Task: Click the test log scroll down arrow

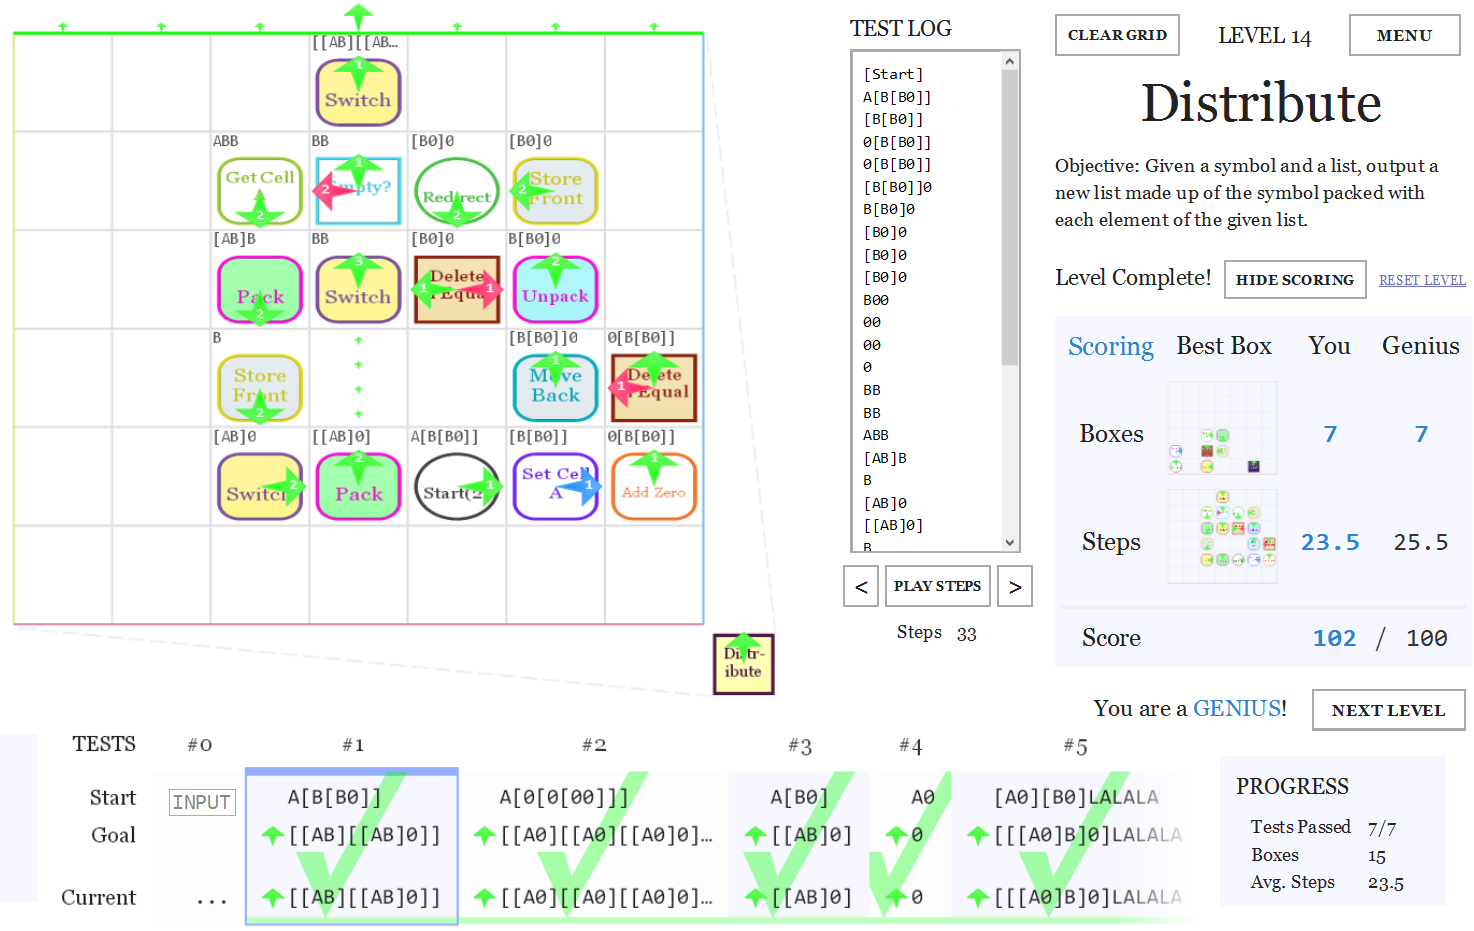Action: (1010, 543)
